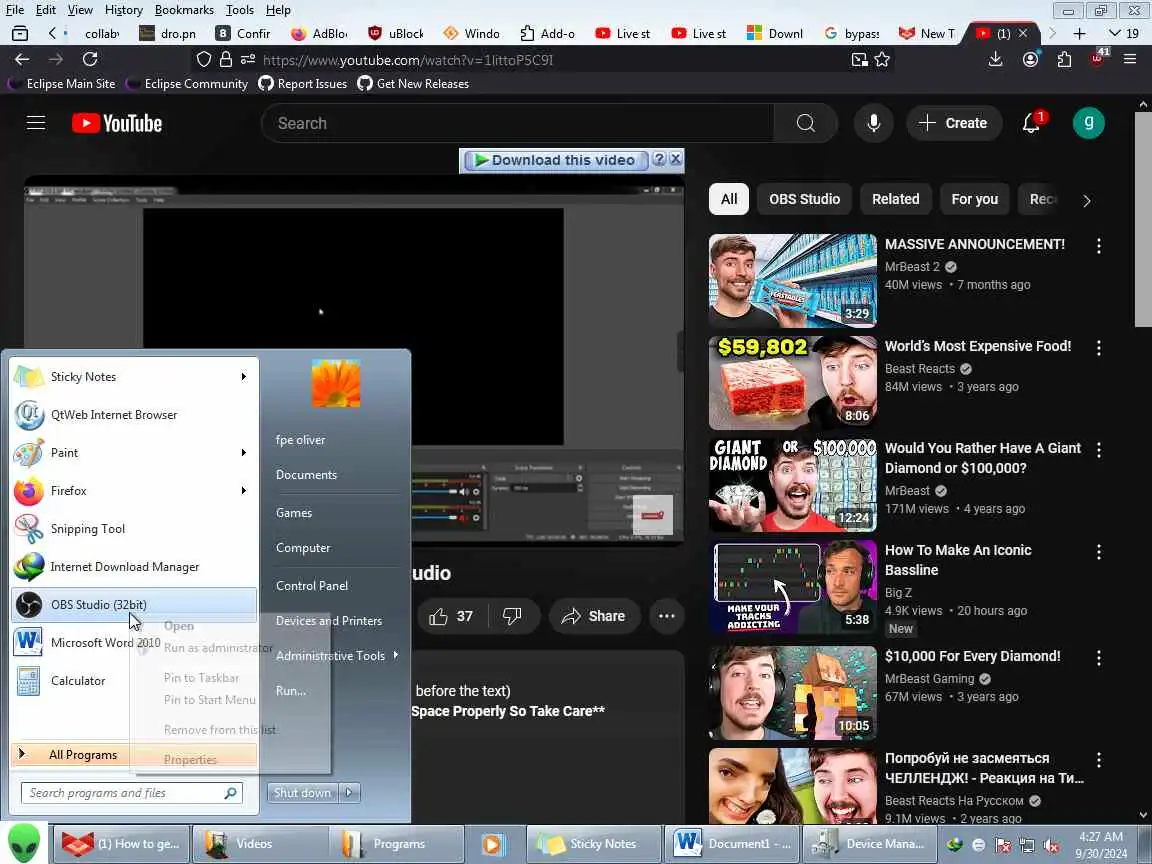Screen dimensions: 1152x864
Task: Open Media Player taskbar icon
Action: click(492, 844)
